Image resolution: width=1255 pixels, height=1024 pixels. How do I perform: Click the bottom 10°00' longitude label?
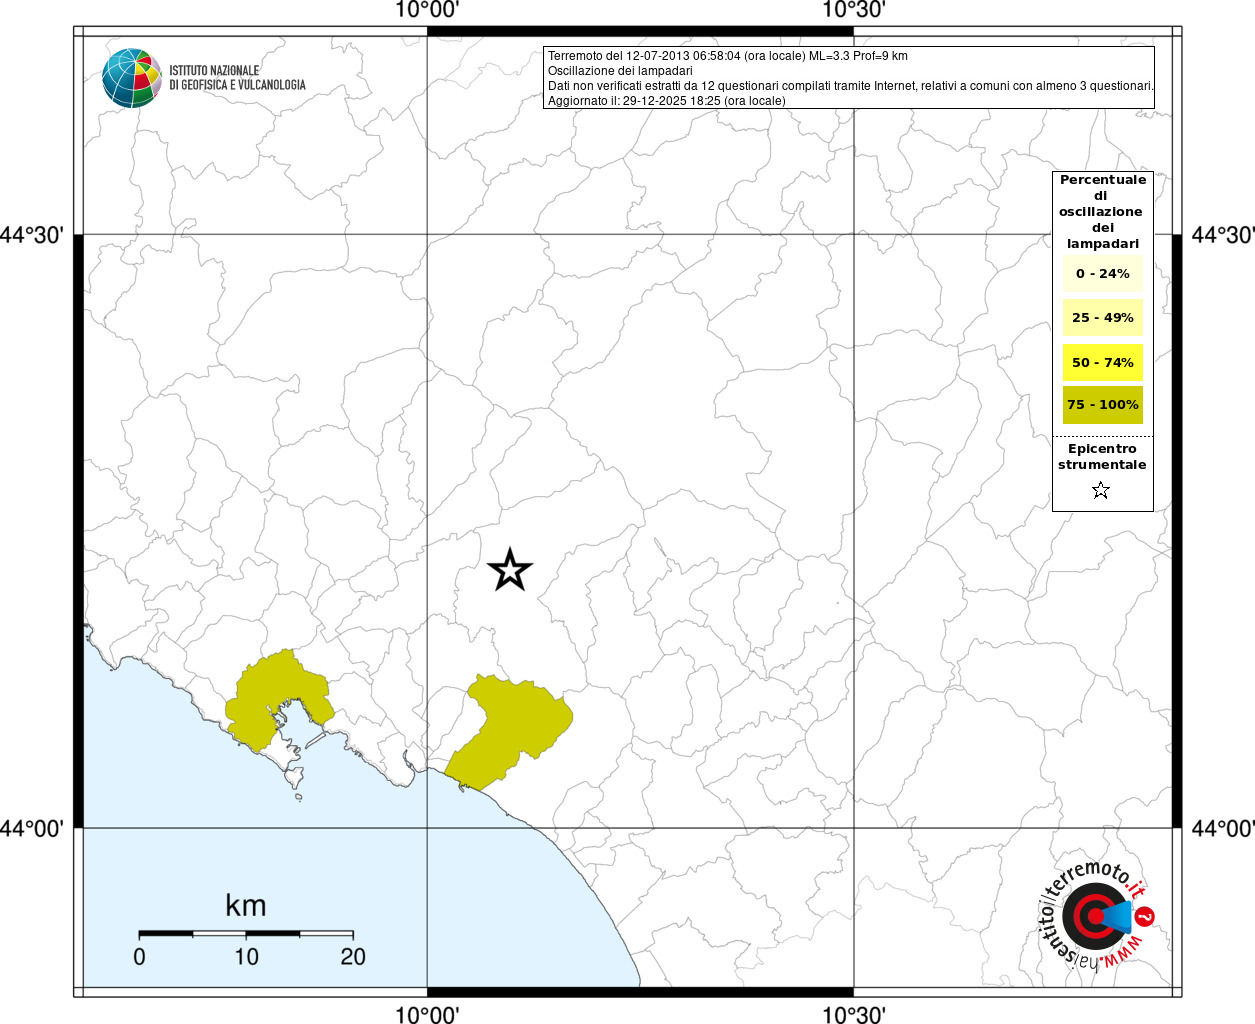[427, 1014]
